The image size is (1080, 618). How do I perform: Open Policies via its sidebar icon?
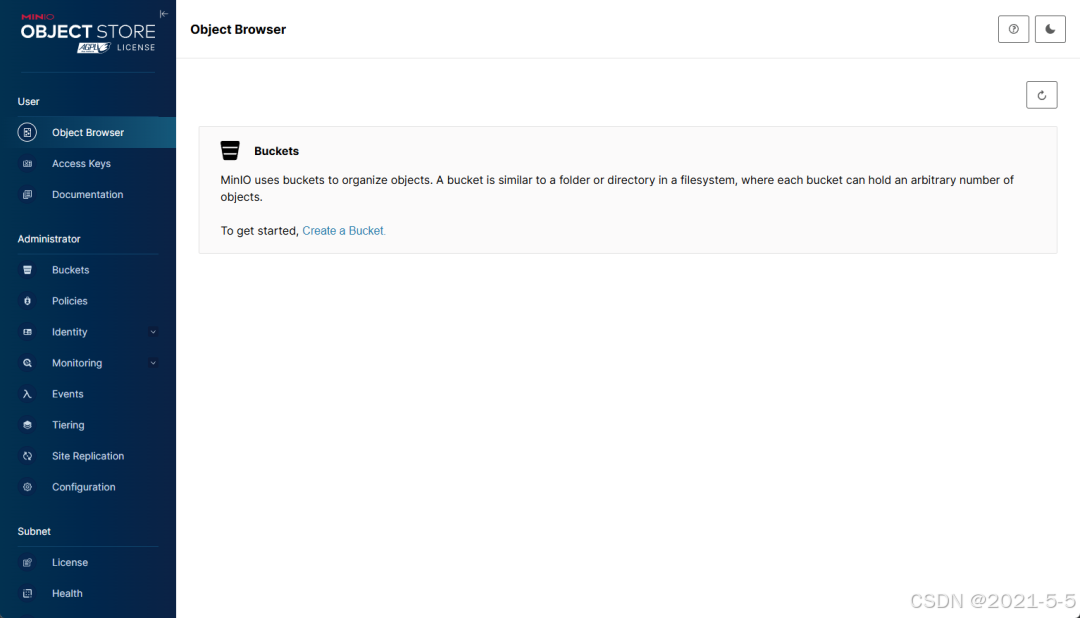tap(26, 300)
